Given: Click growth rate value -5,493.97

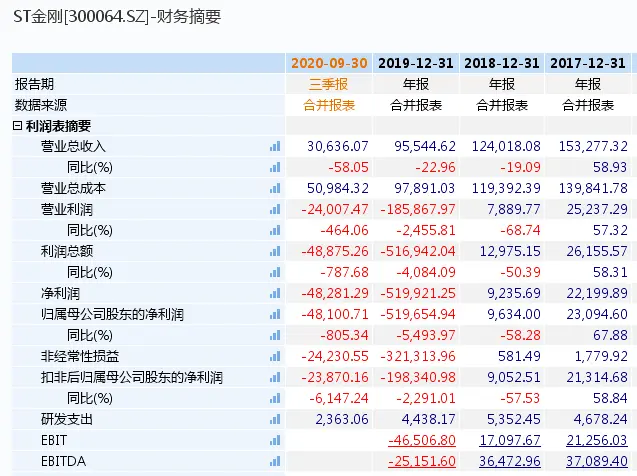Looking at the screenshot, I should point(426,335).
